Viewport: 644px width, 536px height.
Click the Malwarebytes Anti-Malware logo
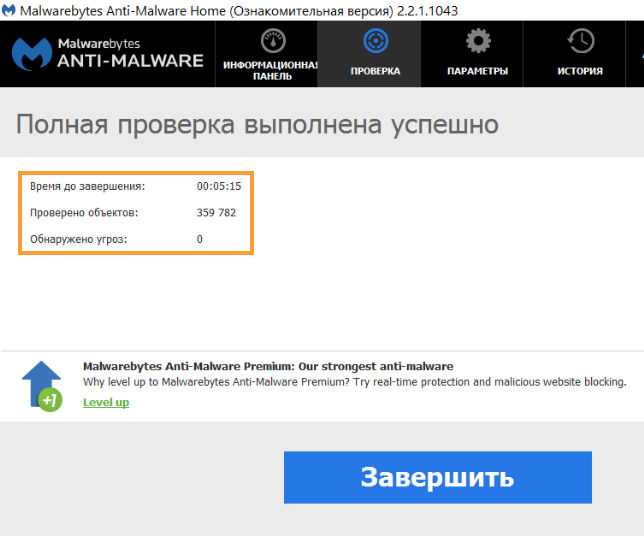[x=108, y=54]
